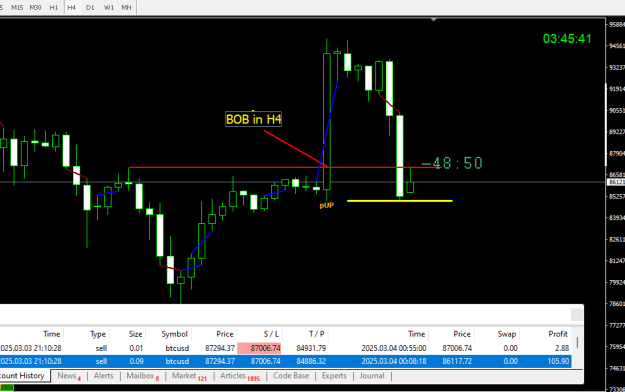Image resolution: width=625 pixels, height=392 pixels.
Task: Click the close time 2025.03.04 00:08:18
Action: coord(394,361)
